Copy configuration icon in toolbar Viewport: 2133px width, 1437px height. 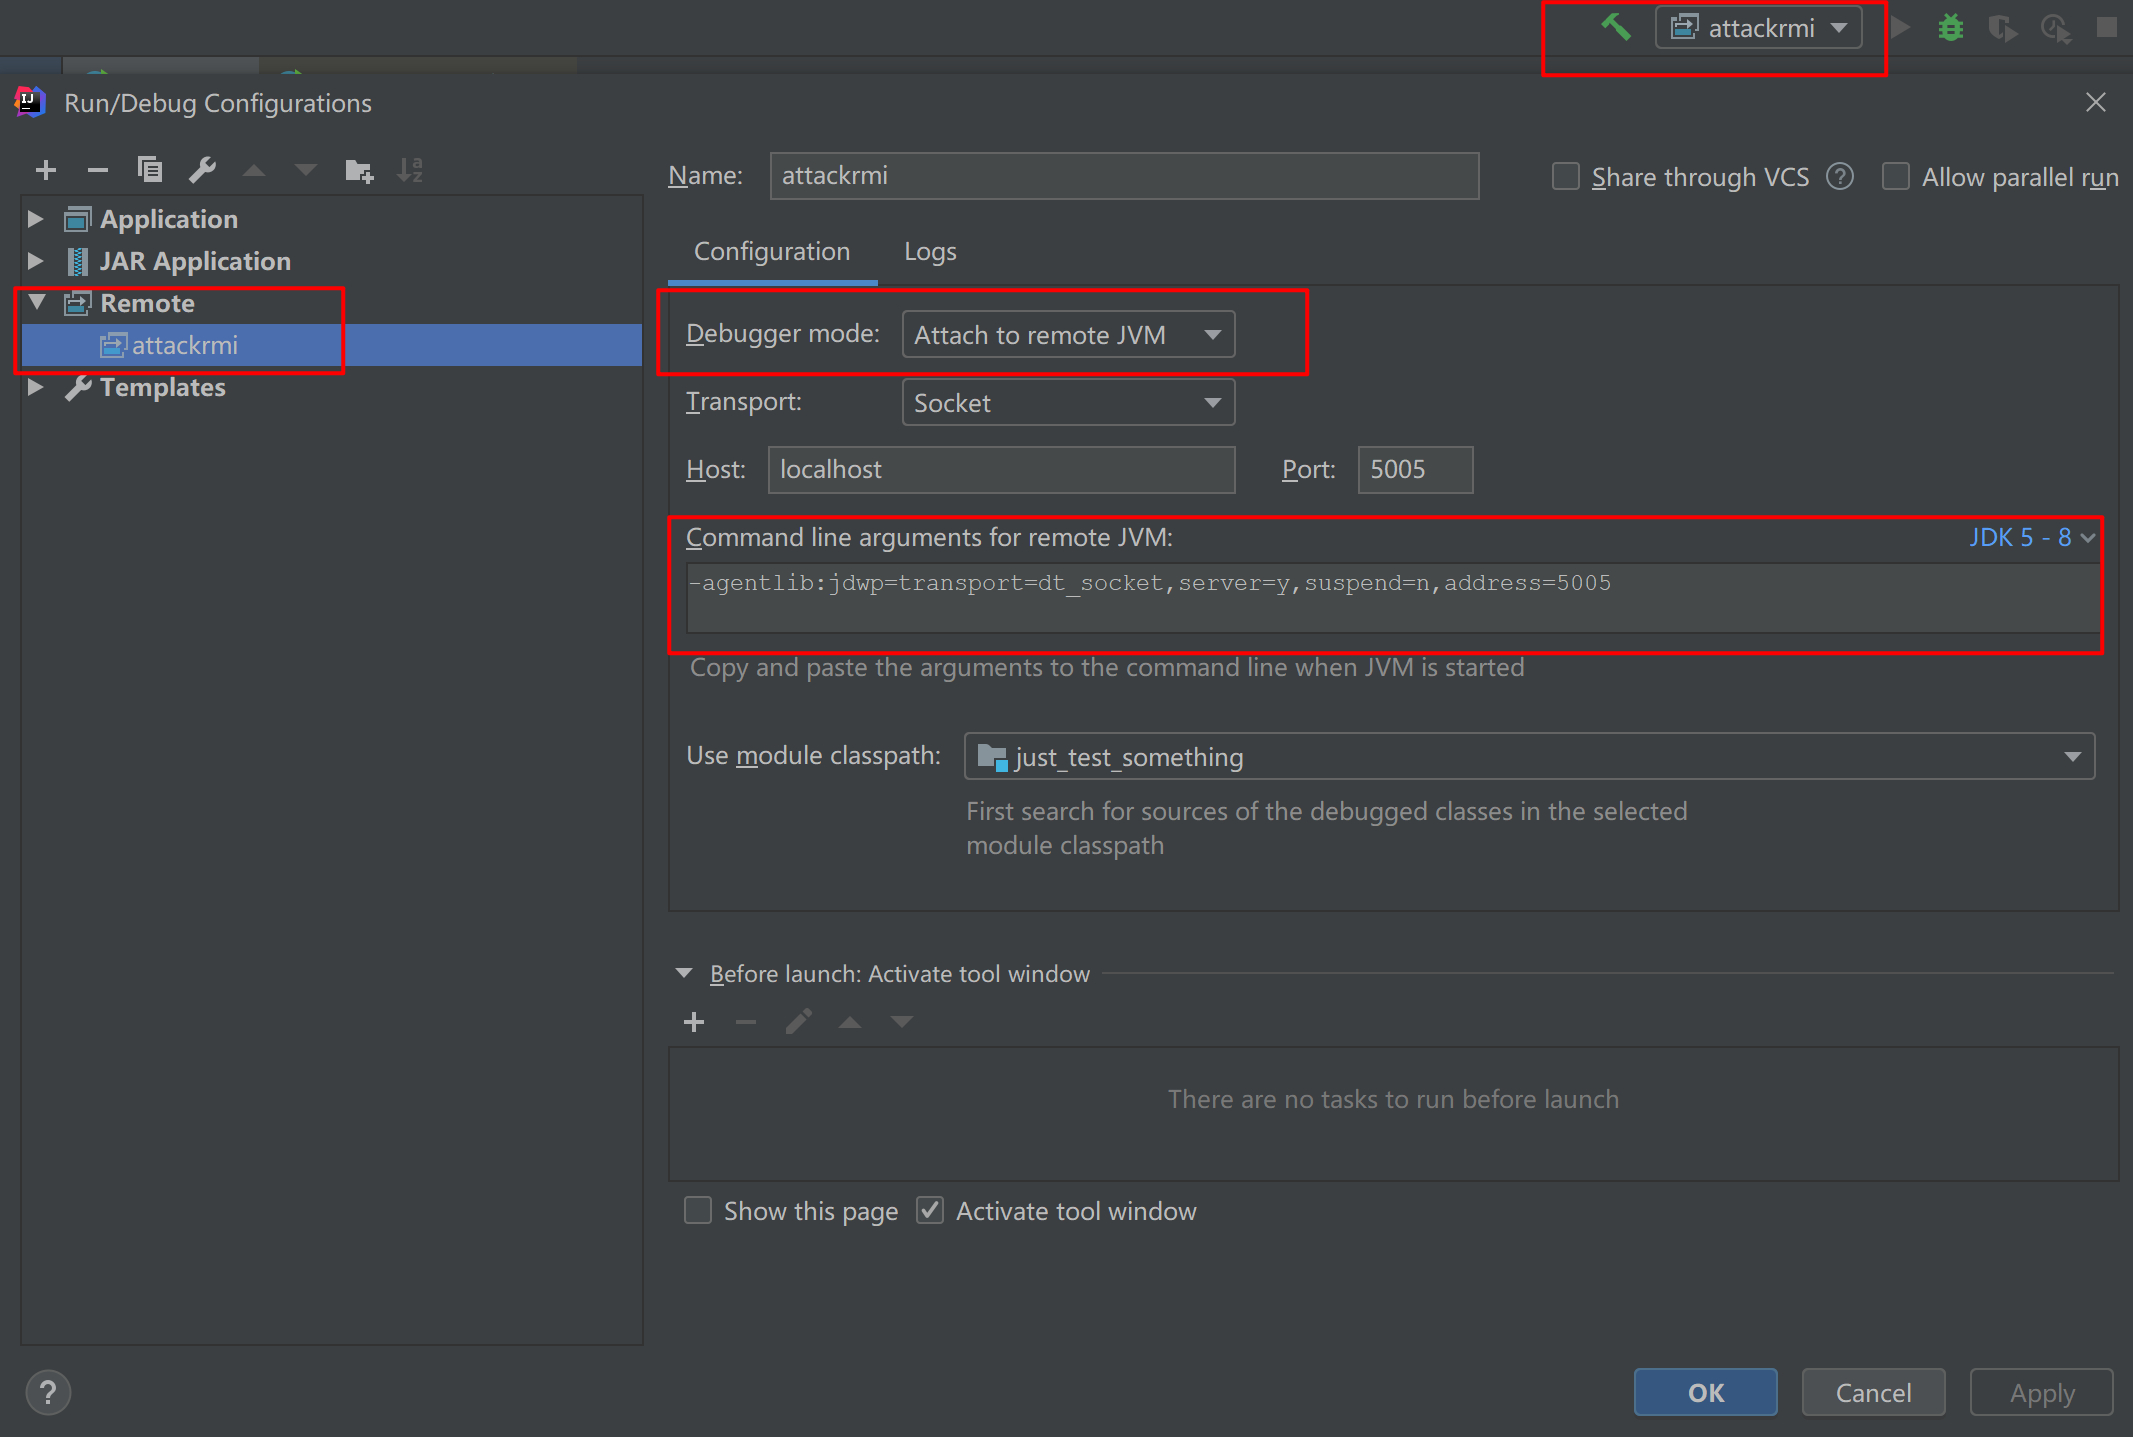[x=149, y=170]
